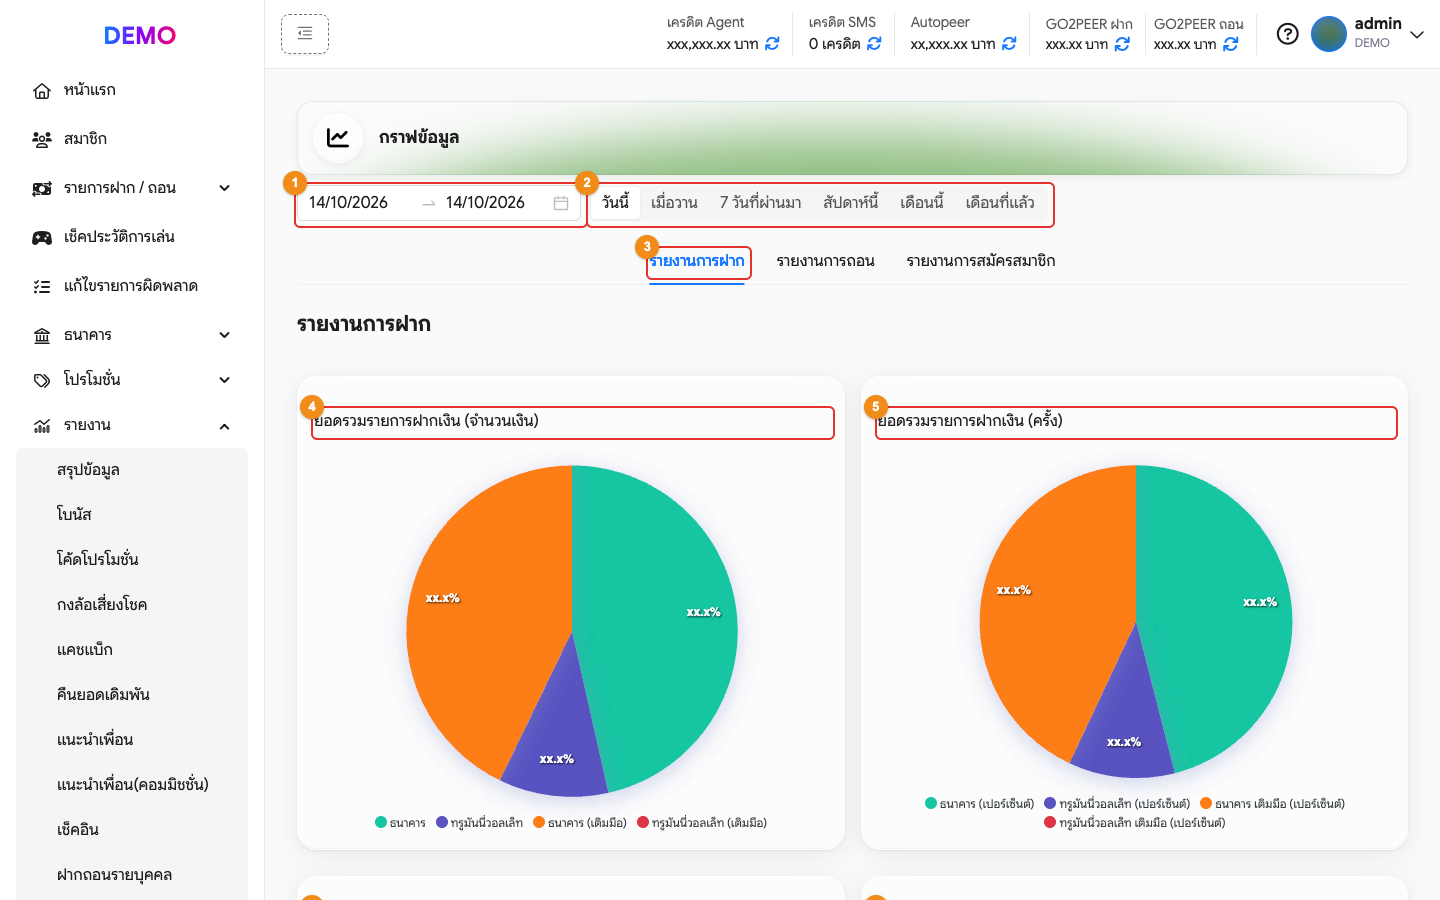Open the calendar icon in date range
Viewport: 1440px width, 900px height.
[x=561, y=203]
